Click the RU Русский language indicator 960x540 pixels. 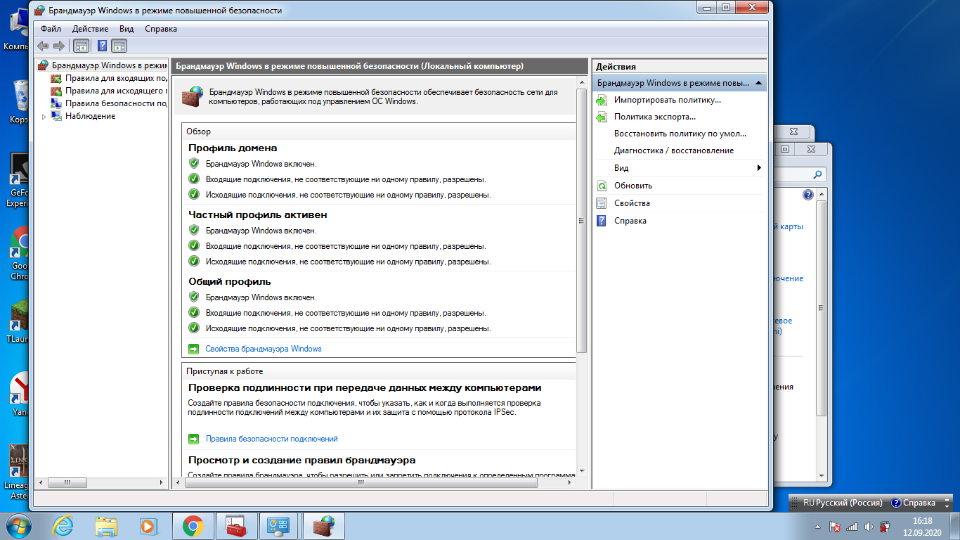tap(842, 503)
